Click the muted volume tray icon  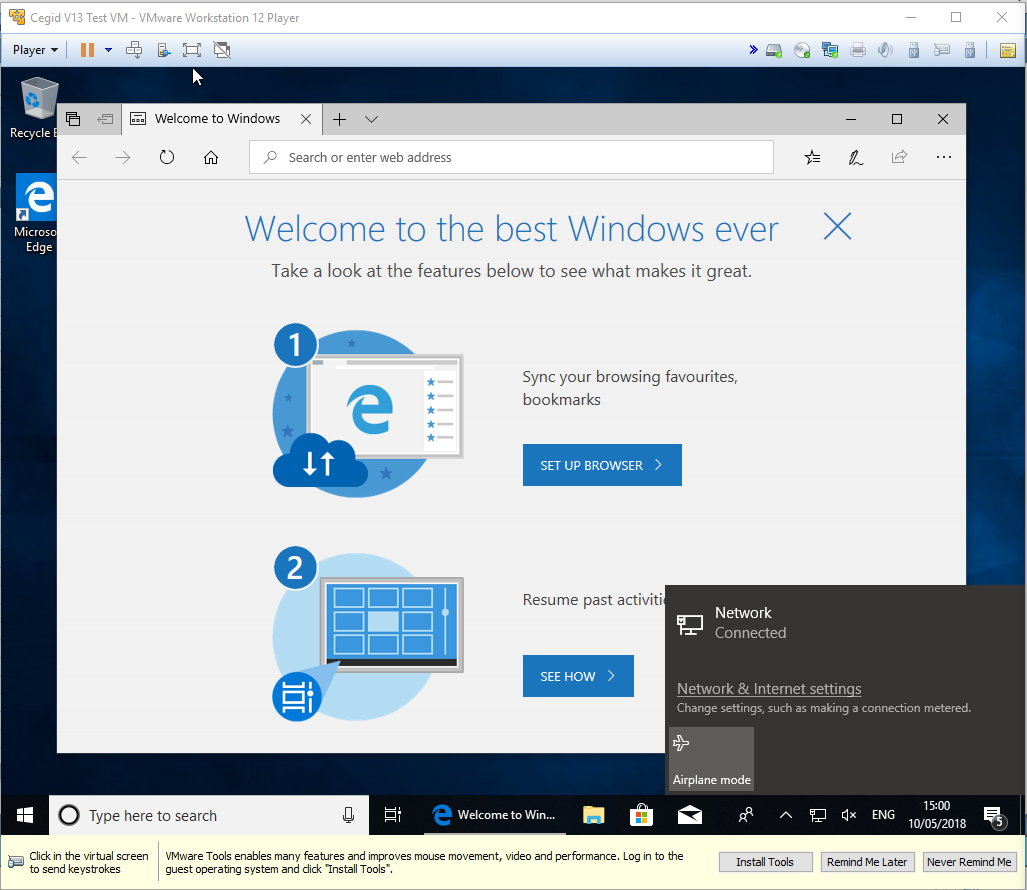(x=849, y=815)
